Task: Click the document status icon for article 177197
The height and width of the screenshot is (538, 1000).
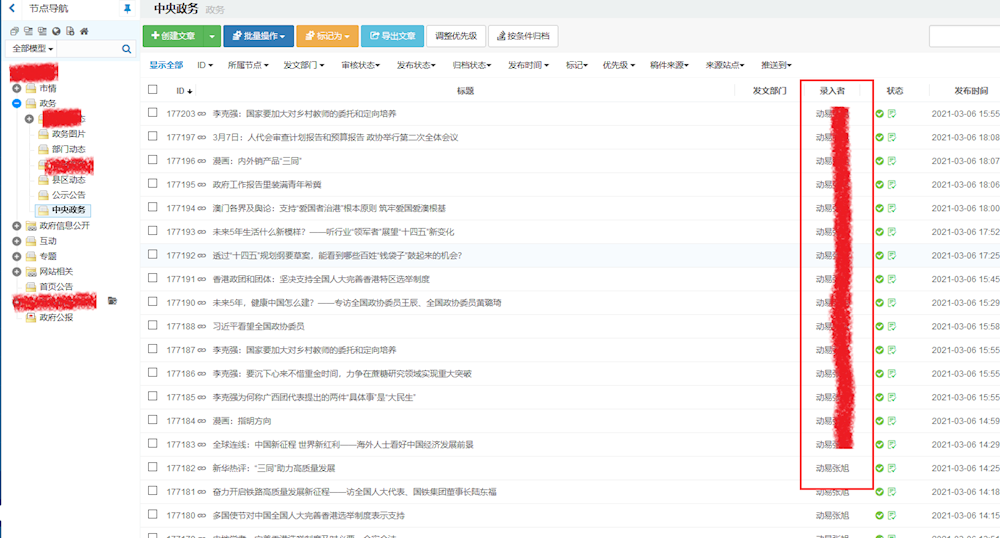Action: pos(892,137)
